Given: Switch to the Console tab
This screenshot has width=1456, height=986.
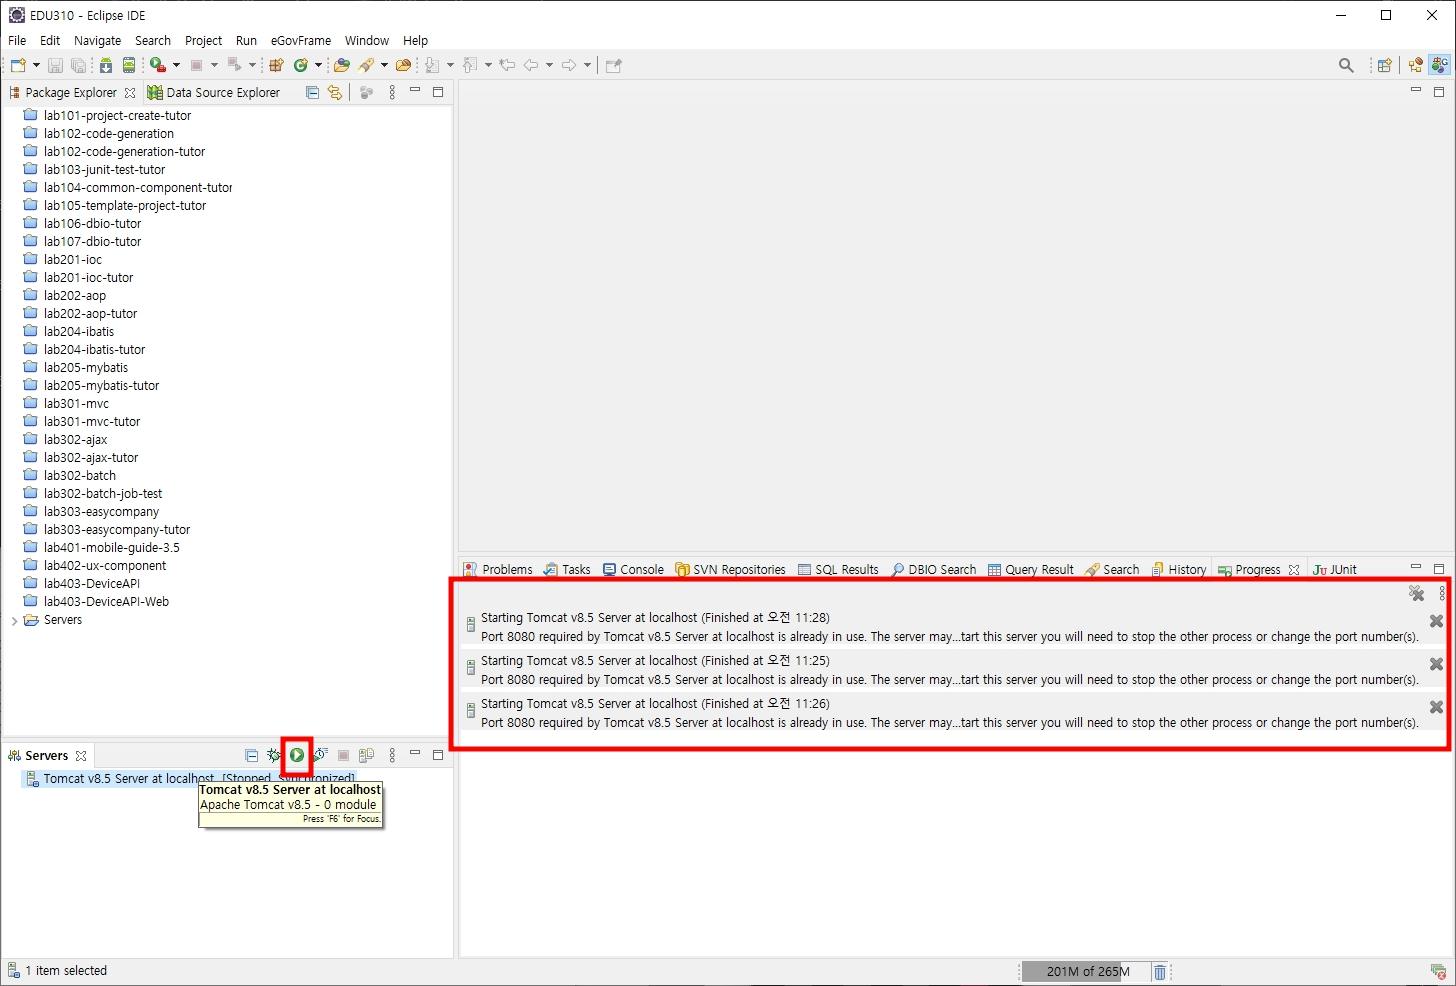Looking at the screenshot, I should pos(633,570).
